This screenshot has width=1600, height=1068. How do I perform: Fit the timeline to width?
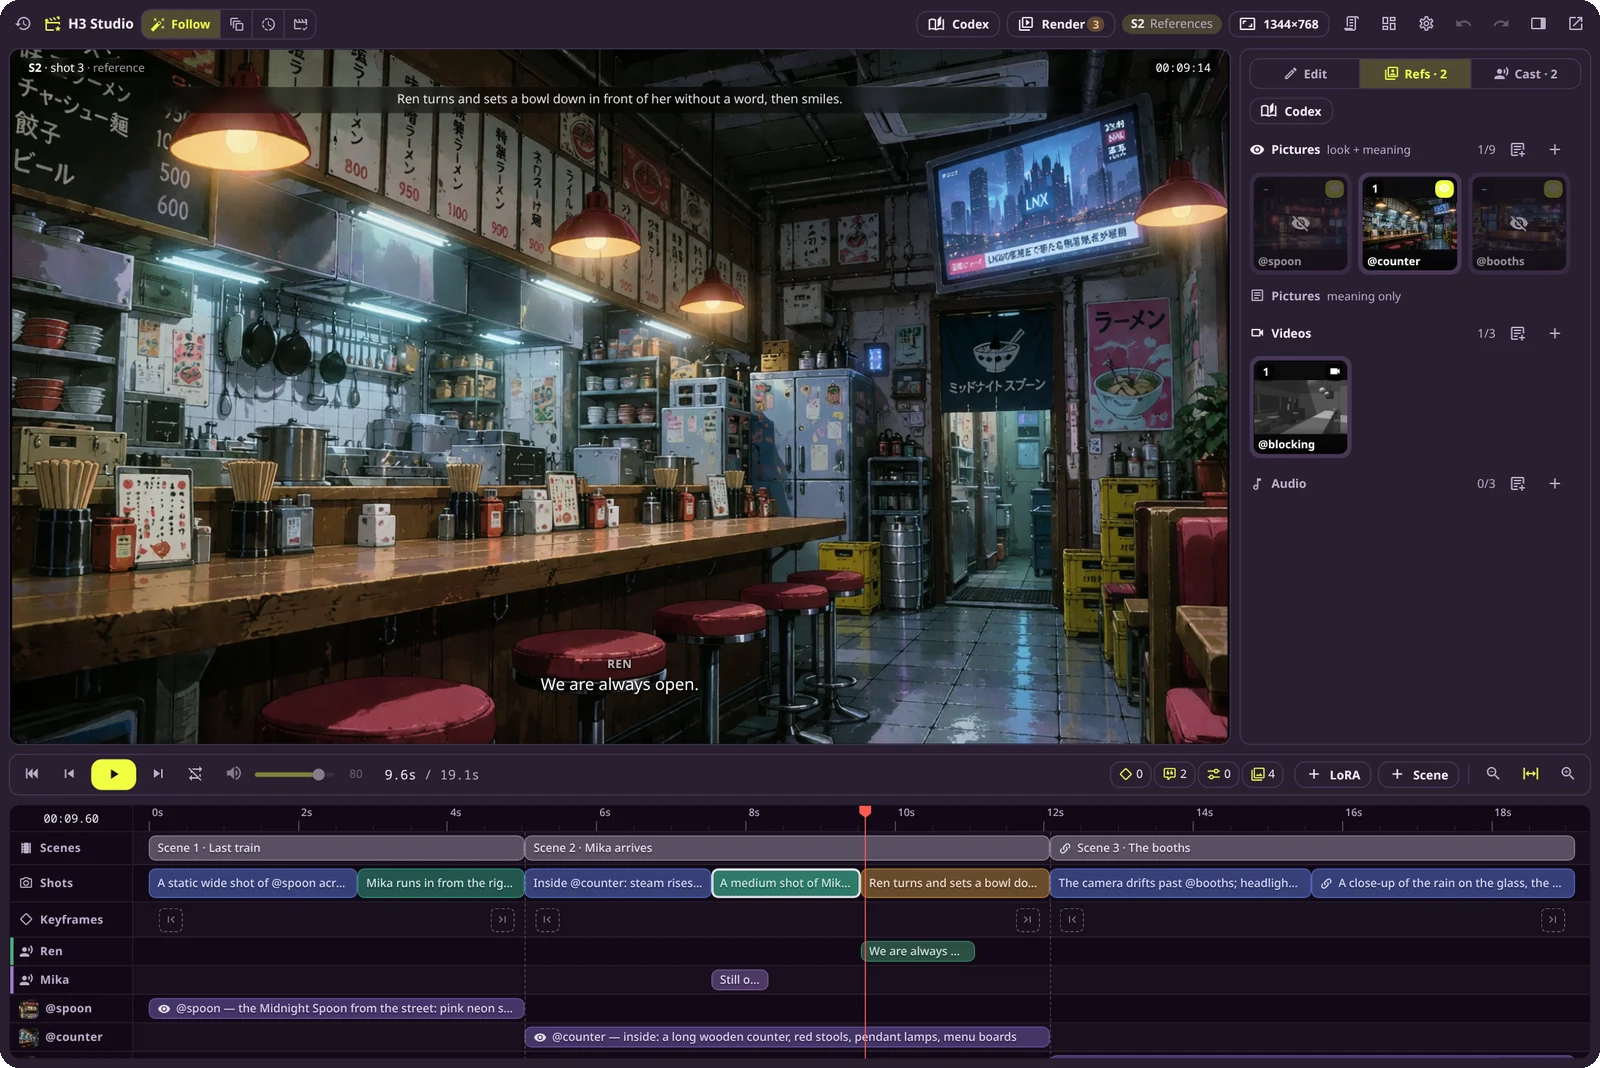point(1530,774)
